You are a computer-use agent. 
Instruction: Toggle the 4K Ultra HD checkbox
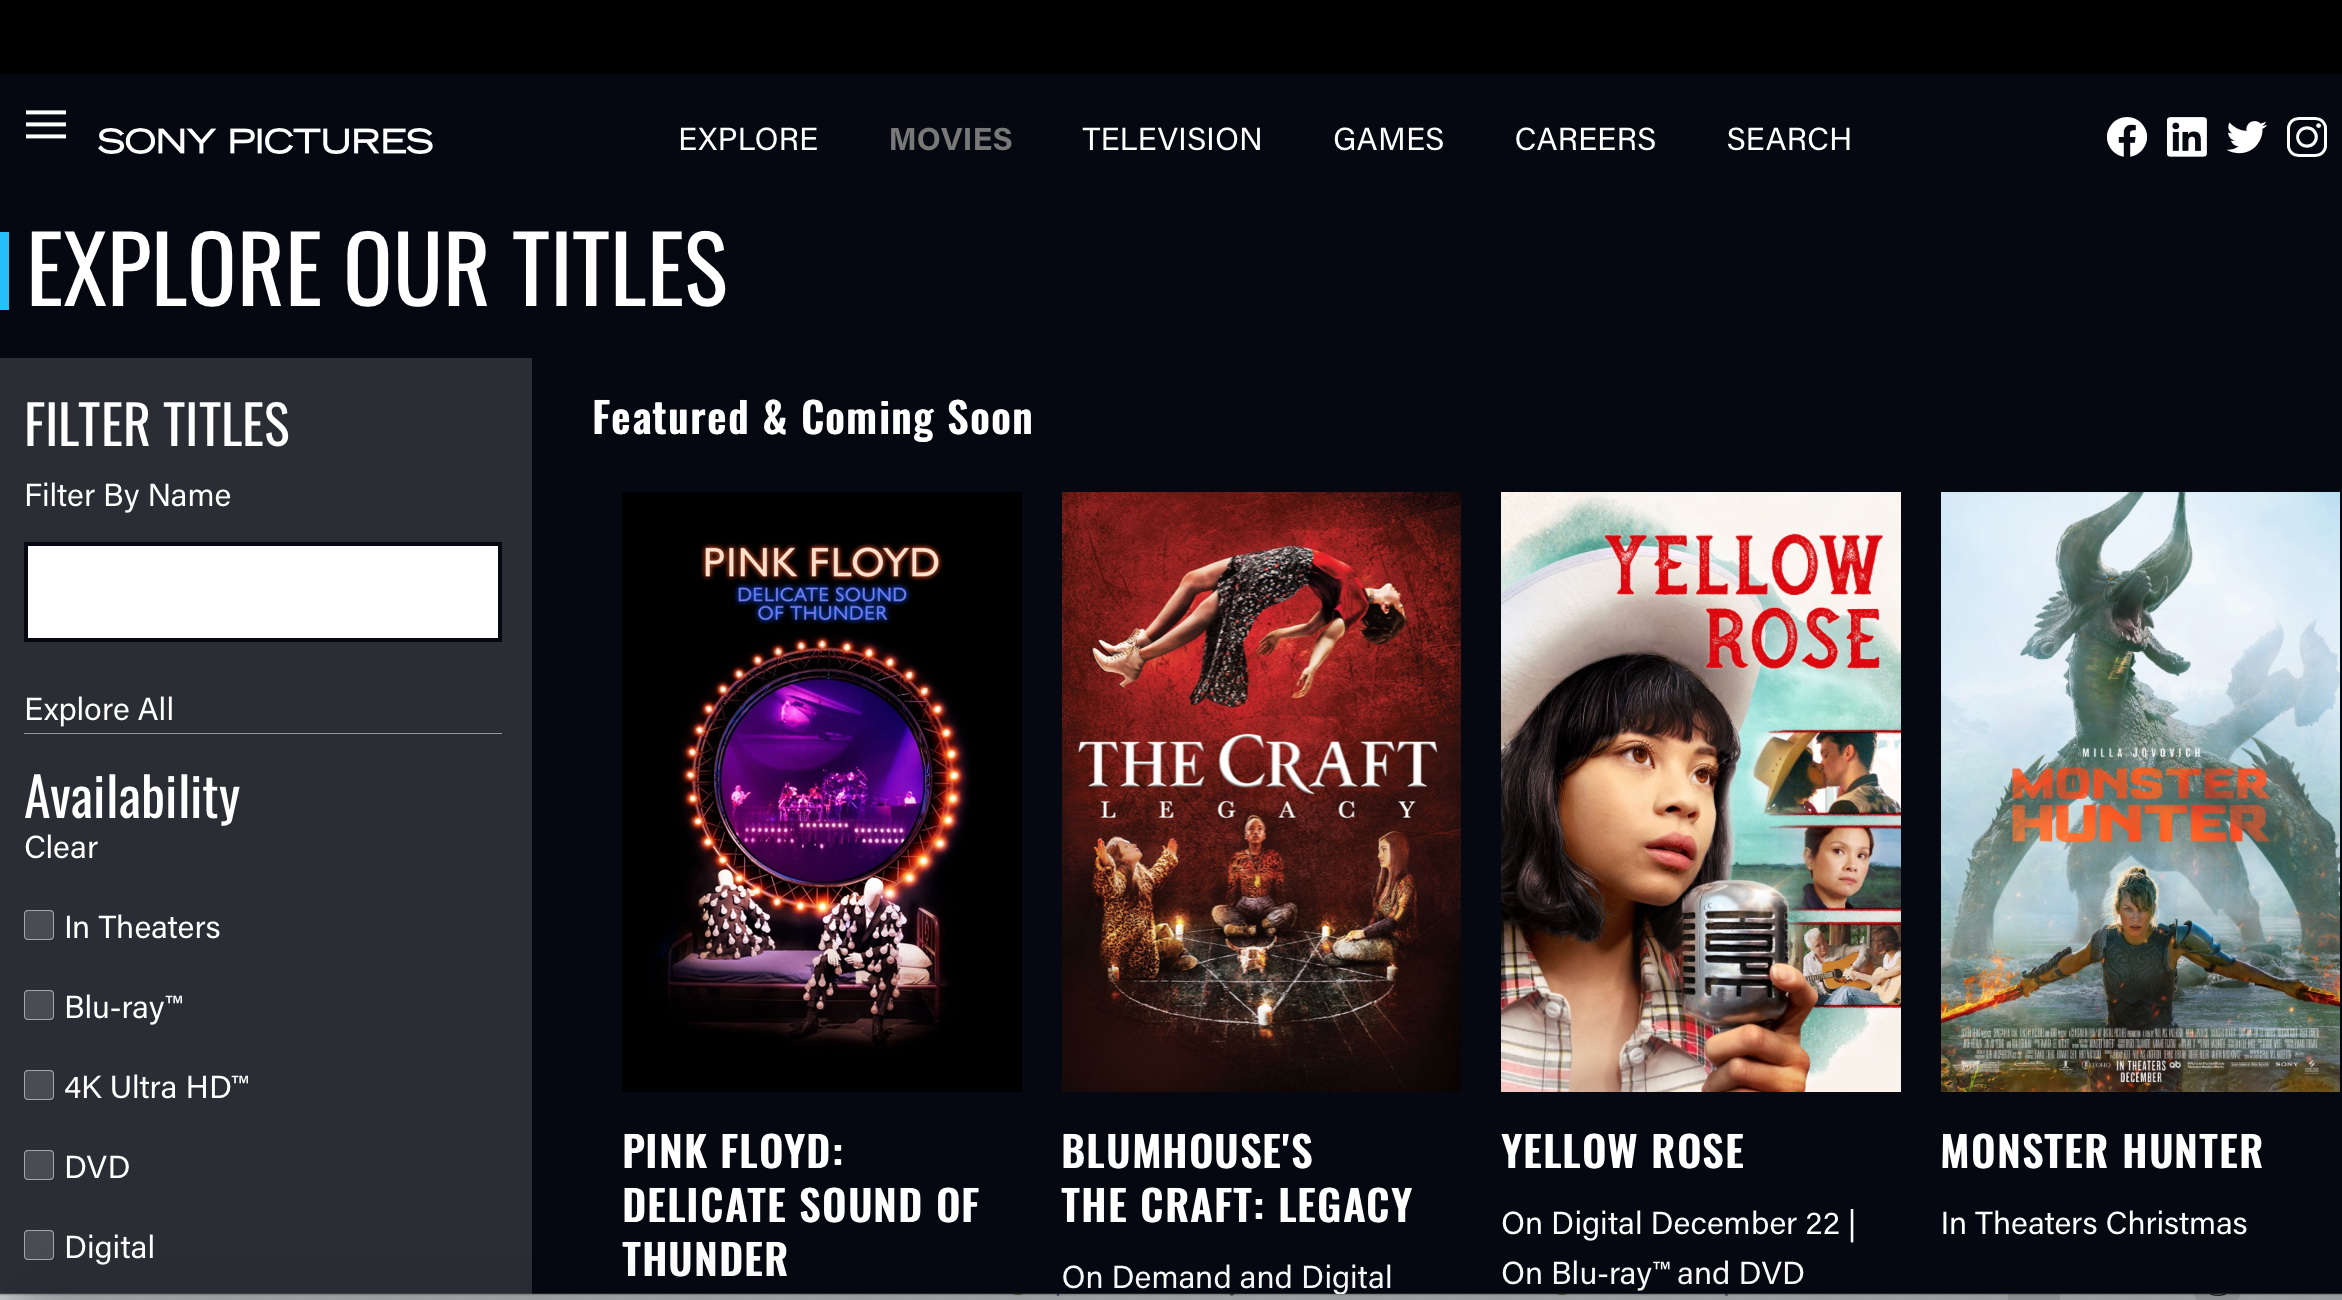[x=39, y=1085]
